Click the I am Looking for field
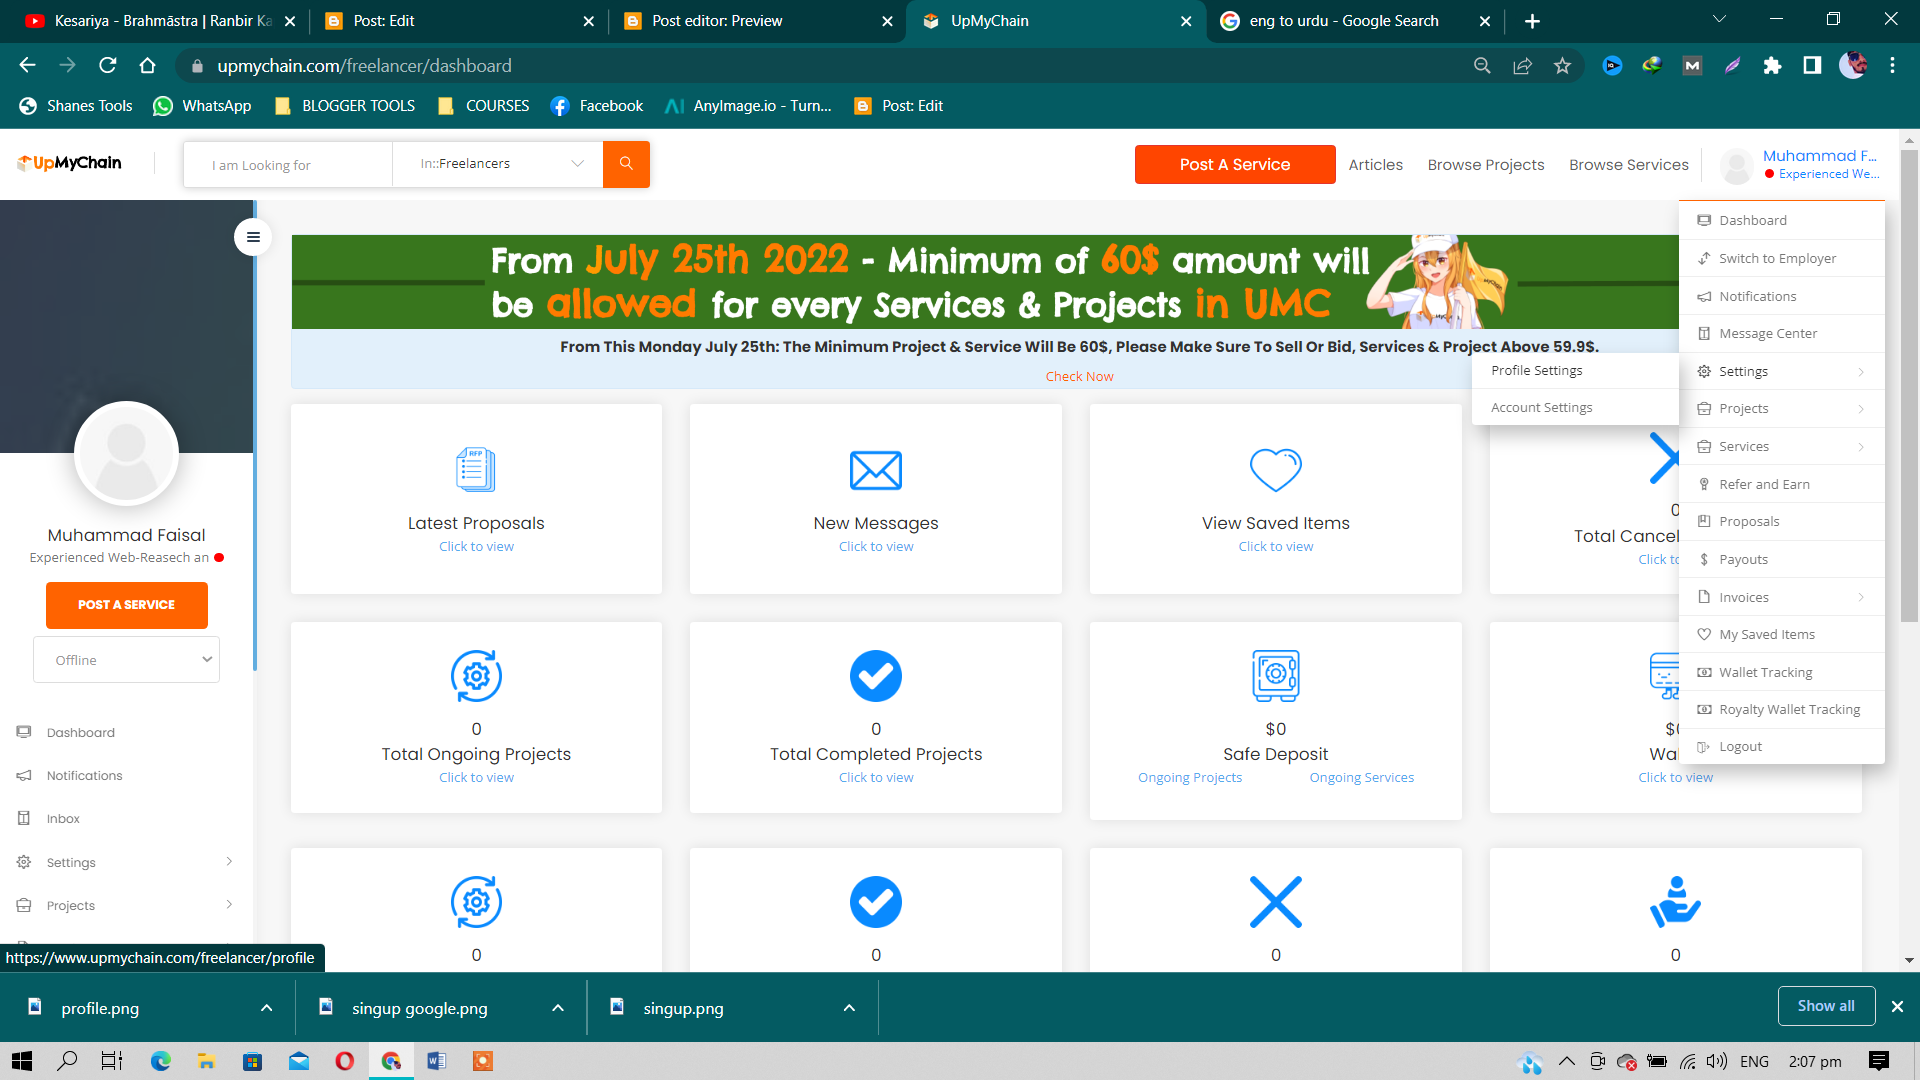The width and height of the screenshot is (1920, 1080). click(x=288, y=165)
